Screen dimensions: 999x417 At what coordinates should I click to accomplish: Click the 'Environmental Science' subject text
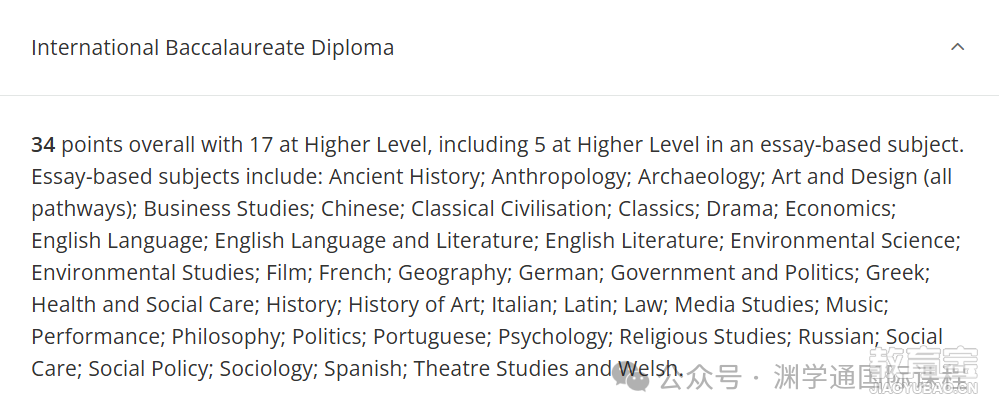coord(843,241)
